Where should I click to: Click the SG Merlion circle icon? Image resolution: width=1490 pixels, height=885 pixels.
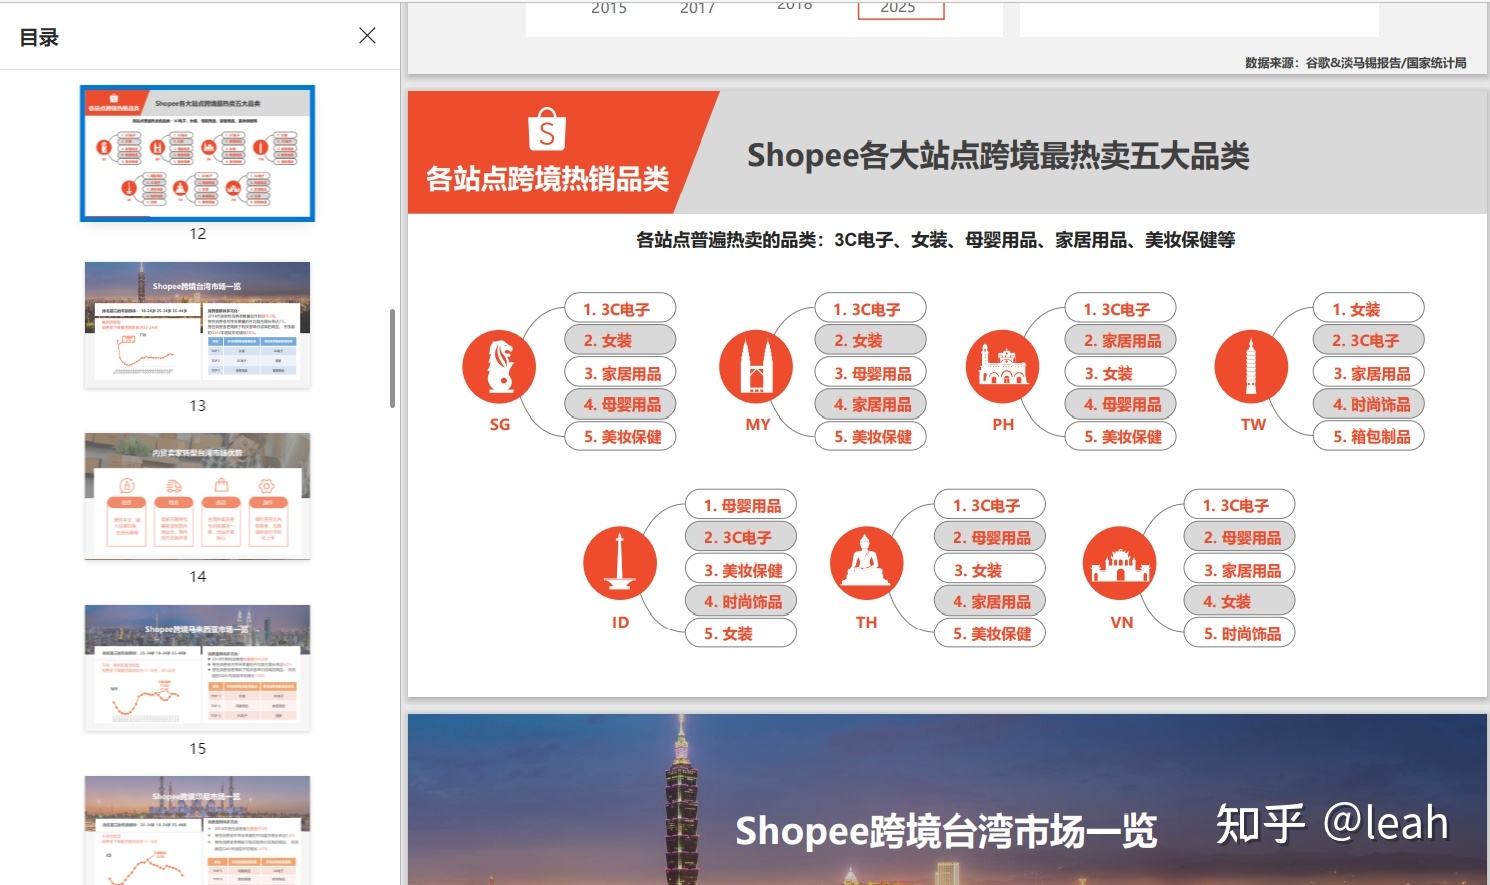click(x=499, y=367)
